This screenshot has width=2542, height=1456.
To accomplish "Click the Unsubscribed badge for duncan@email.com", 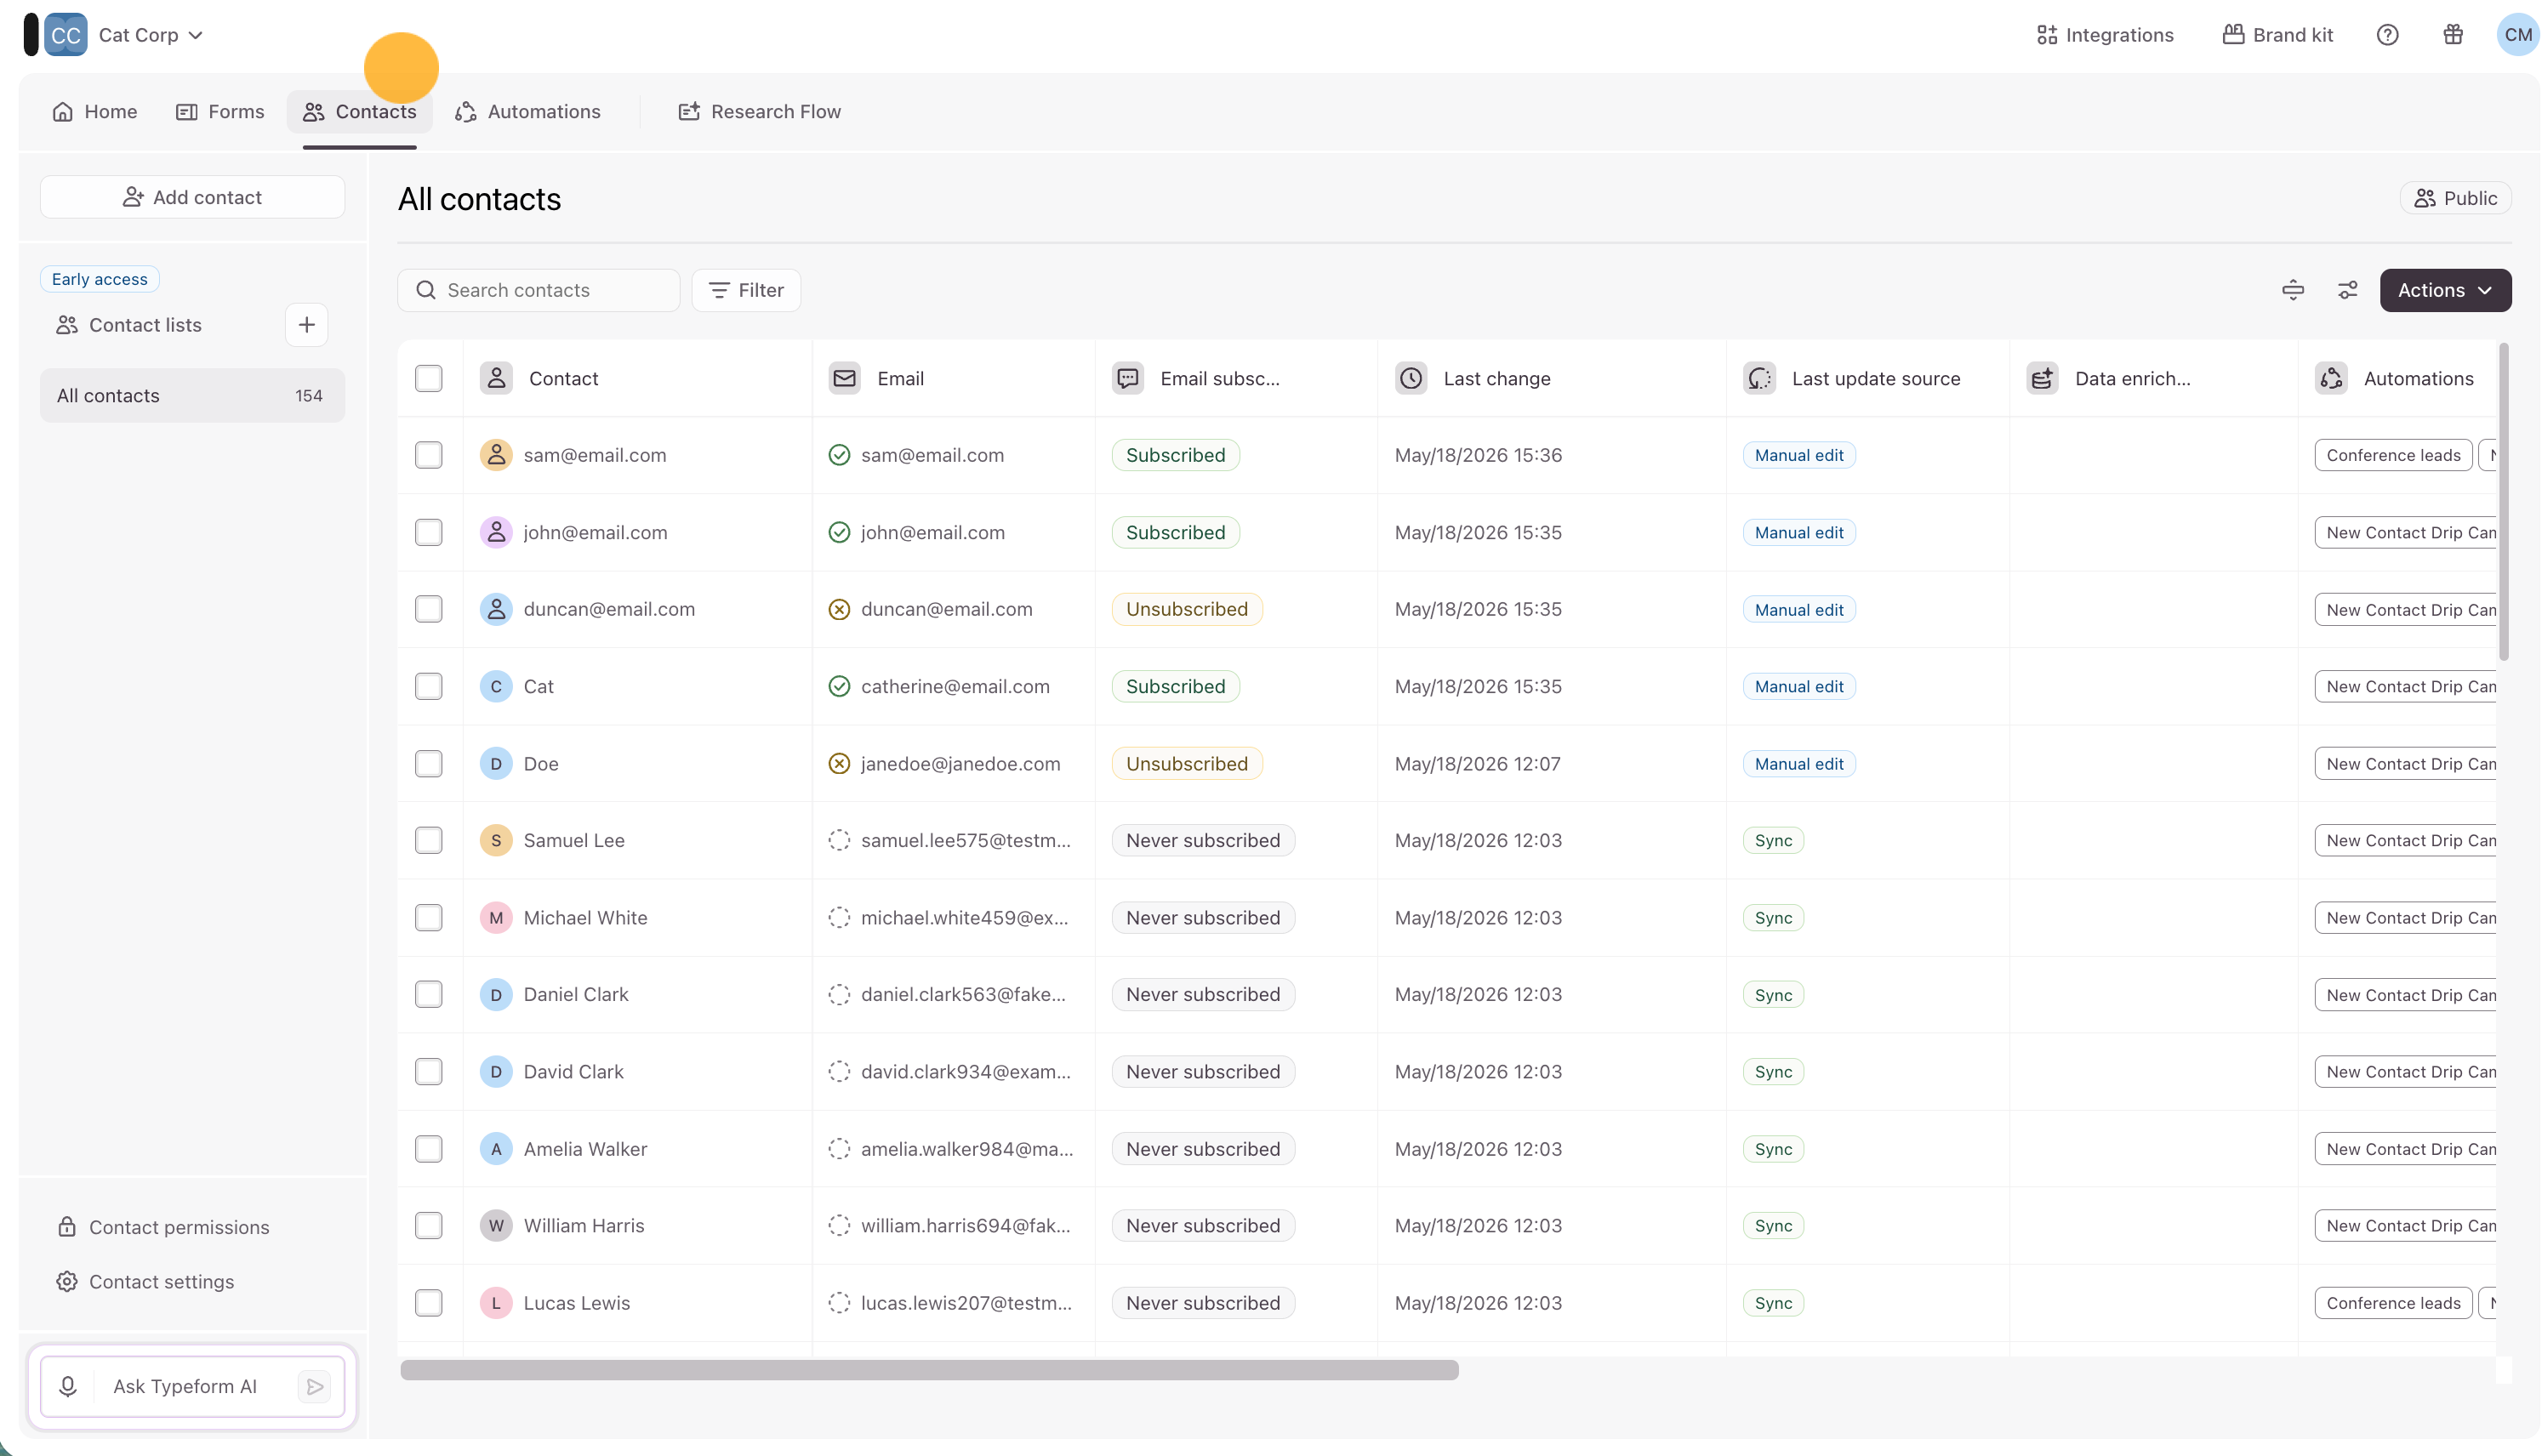I will coord(1187,609).
